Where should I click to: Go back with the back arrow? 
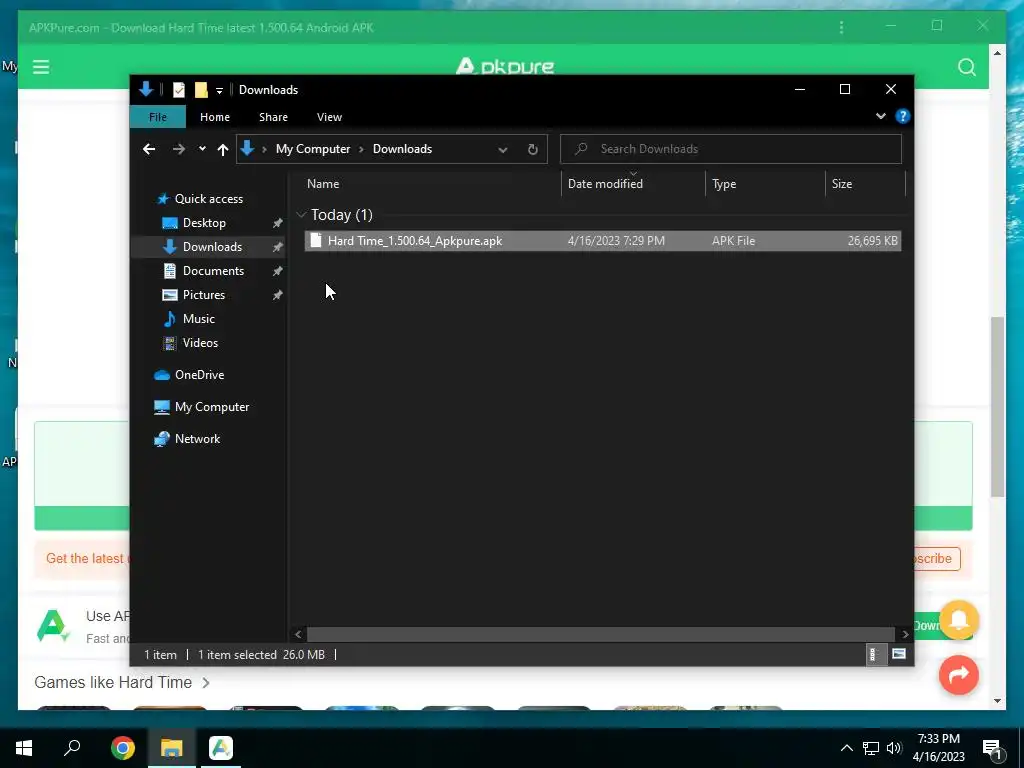tap(149, 149)
